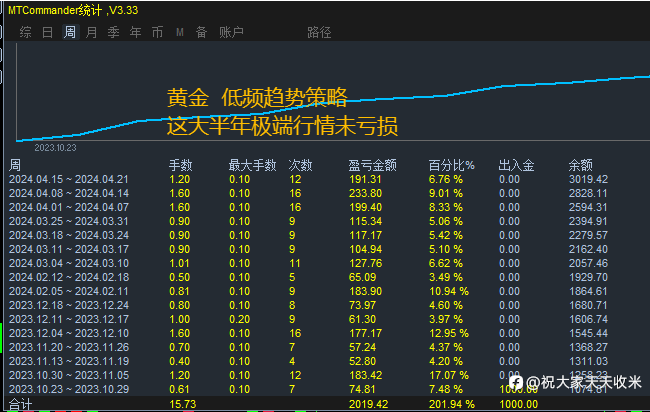Viewport: 650px width, 412px height.
Task: Click the 盈亏金额 column header
Action: coord(372,165)
